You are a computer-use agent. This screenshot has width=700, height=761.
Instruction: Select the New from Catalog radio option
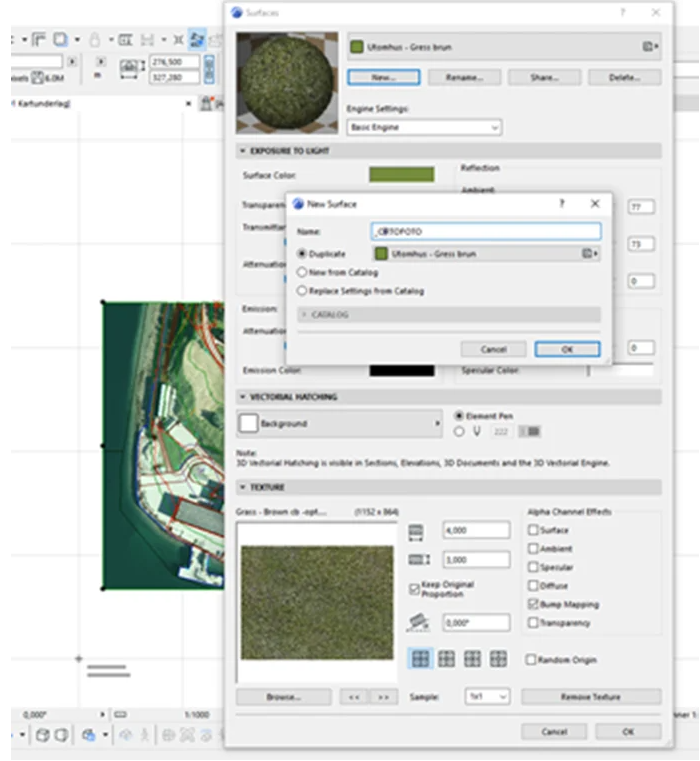[x=303, y=272]
